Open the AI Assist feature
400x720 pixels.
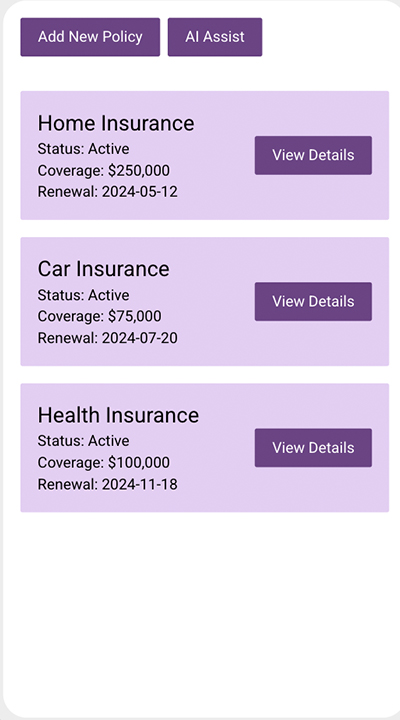215,37
